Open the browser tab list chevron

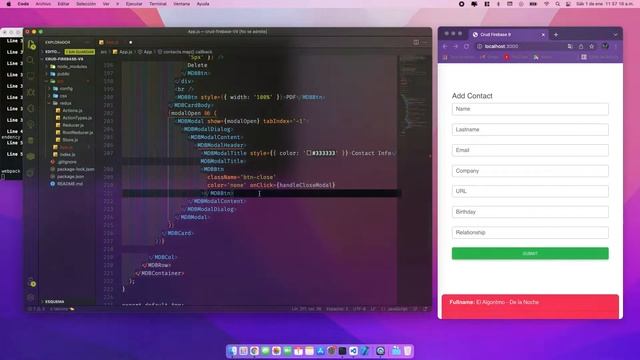(615, 35)
